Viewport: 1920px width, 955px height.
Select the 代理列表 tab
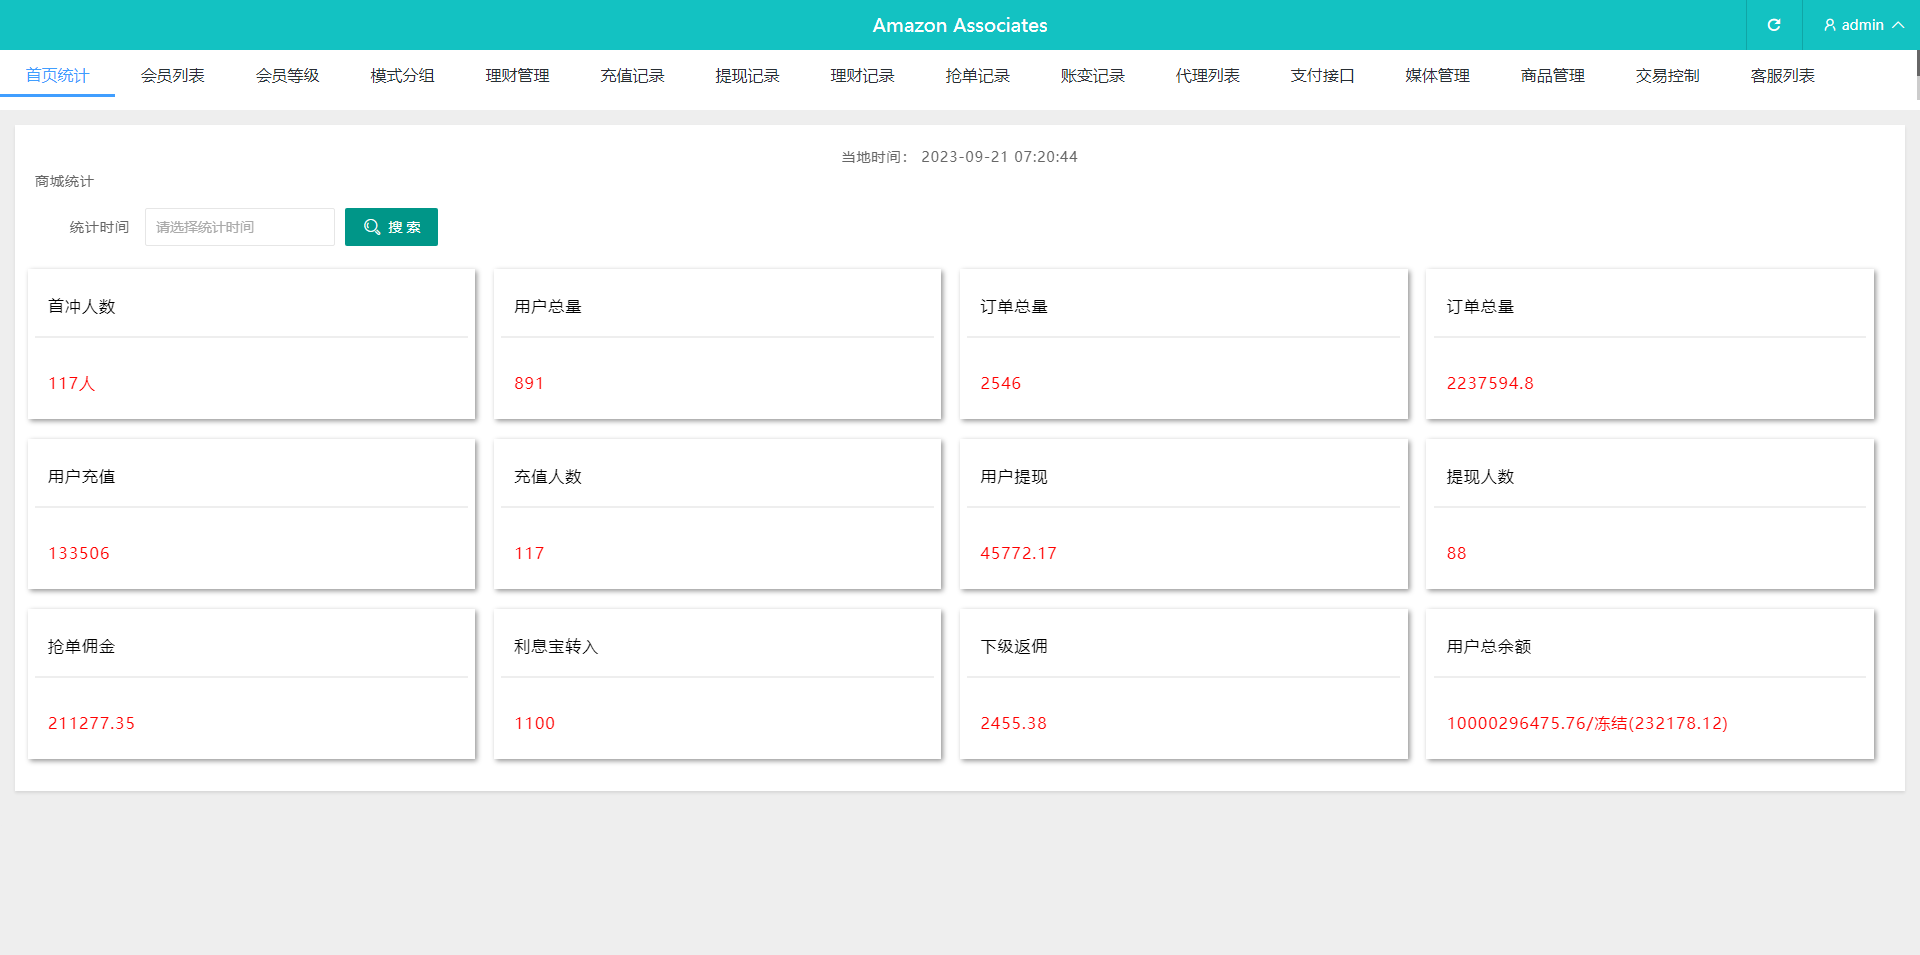pos(1207,75)
